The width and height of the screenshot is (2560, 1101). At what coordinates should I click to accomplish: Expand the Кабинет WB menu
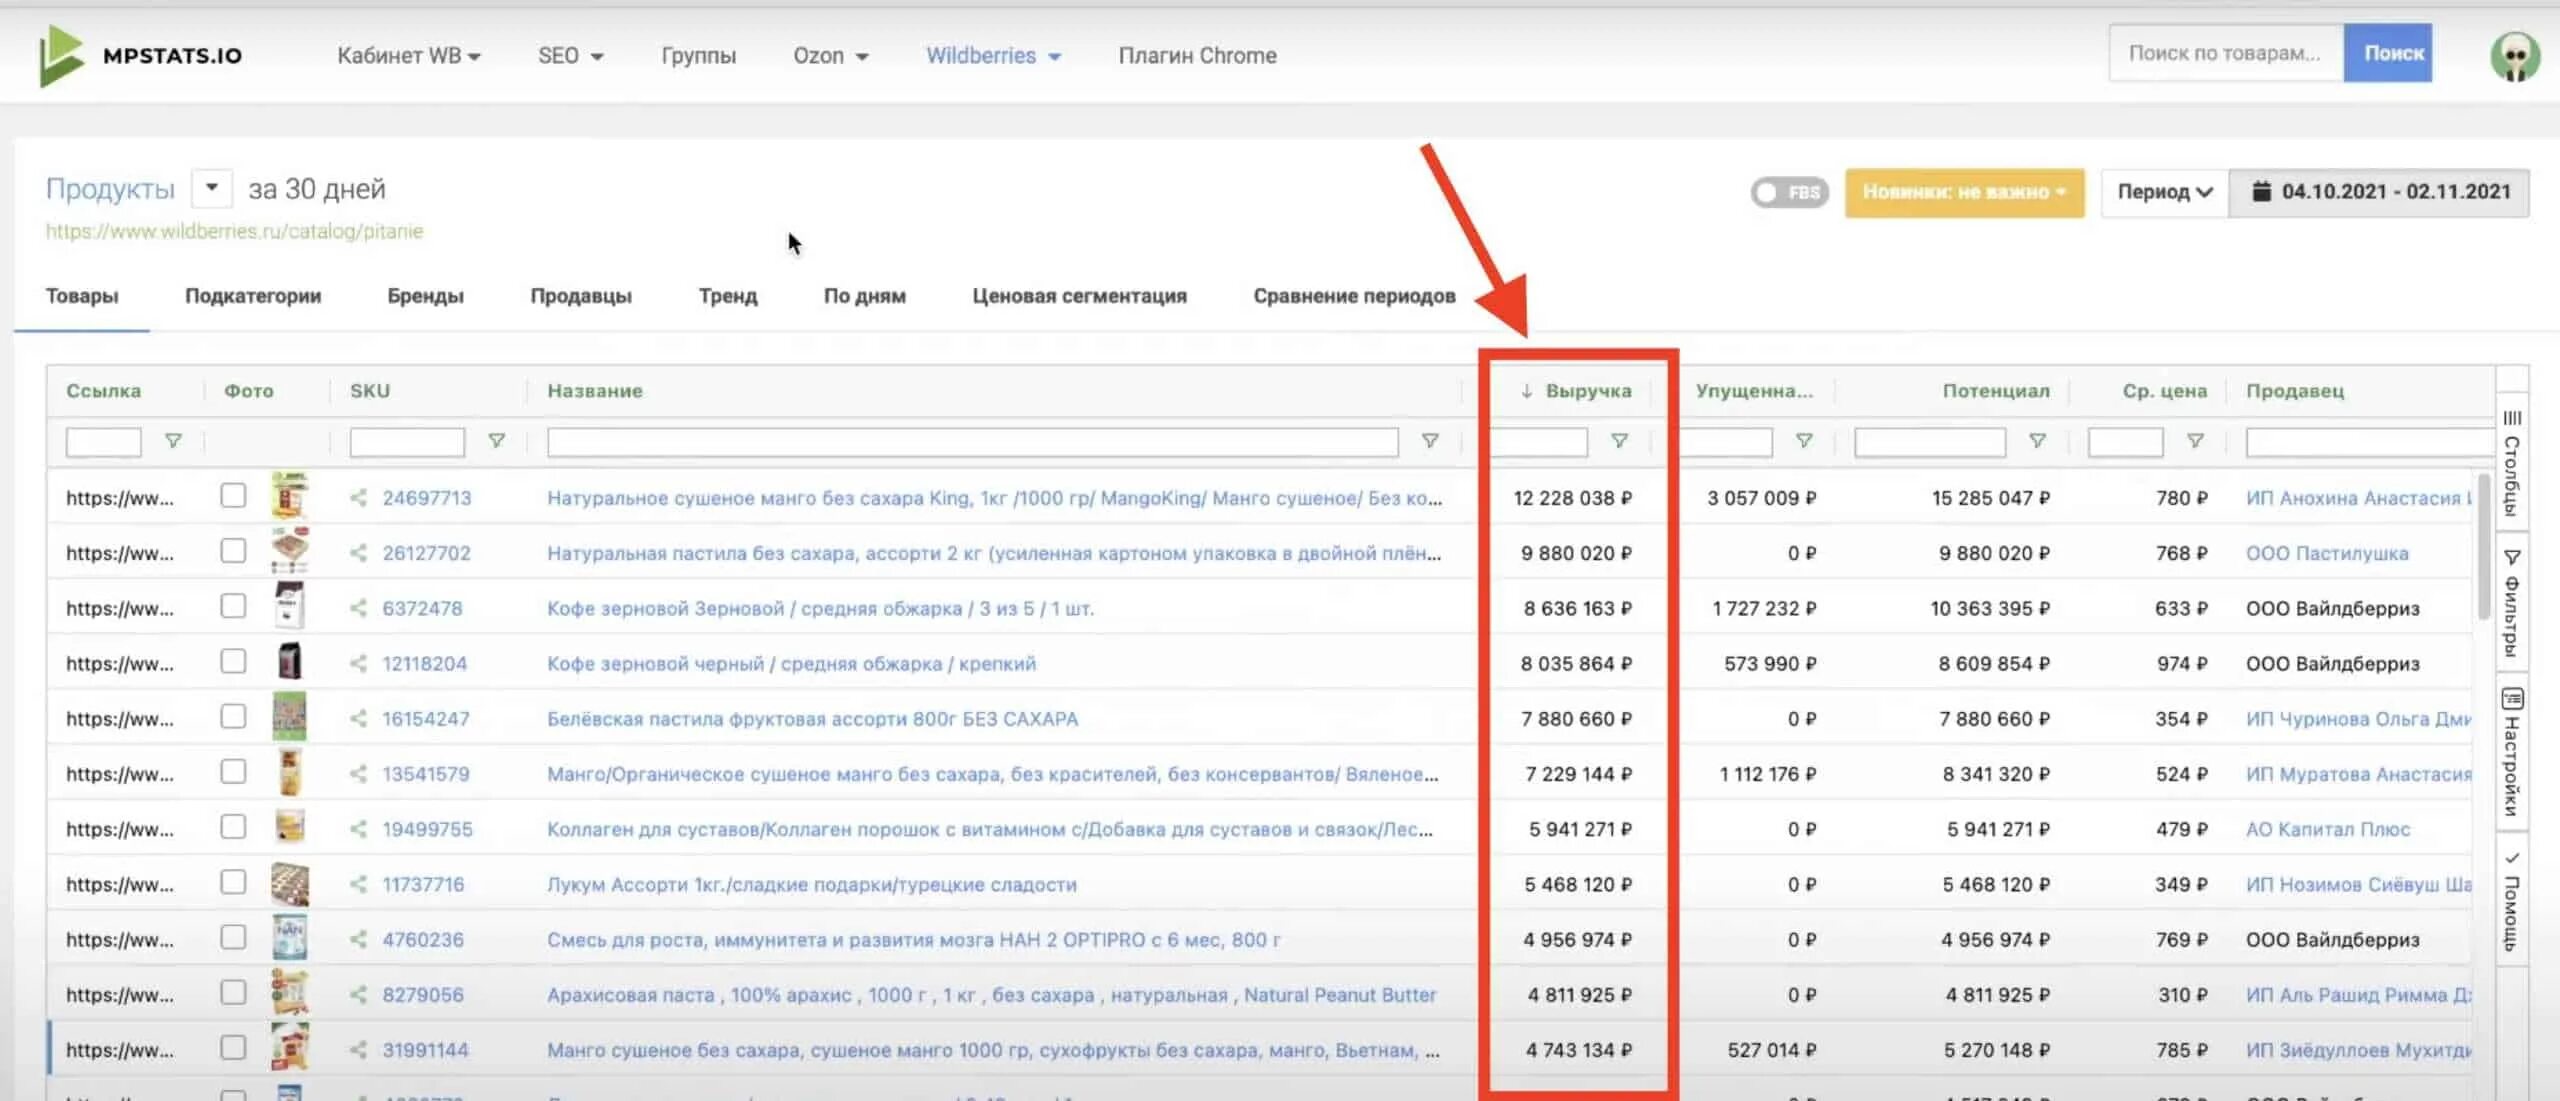408,56
